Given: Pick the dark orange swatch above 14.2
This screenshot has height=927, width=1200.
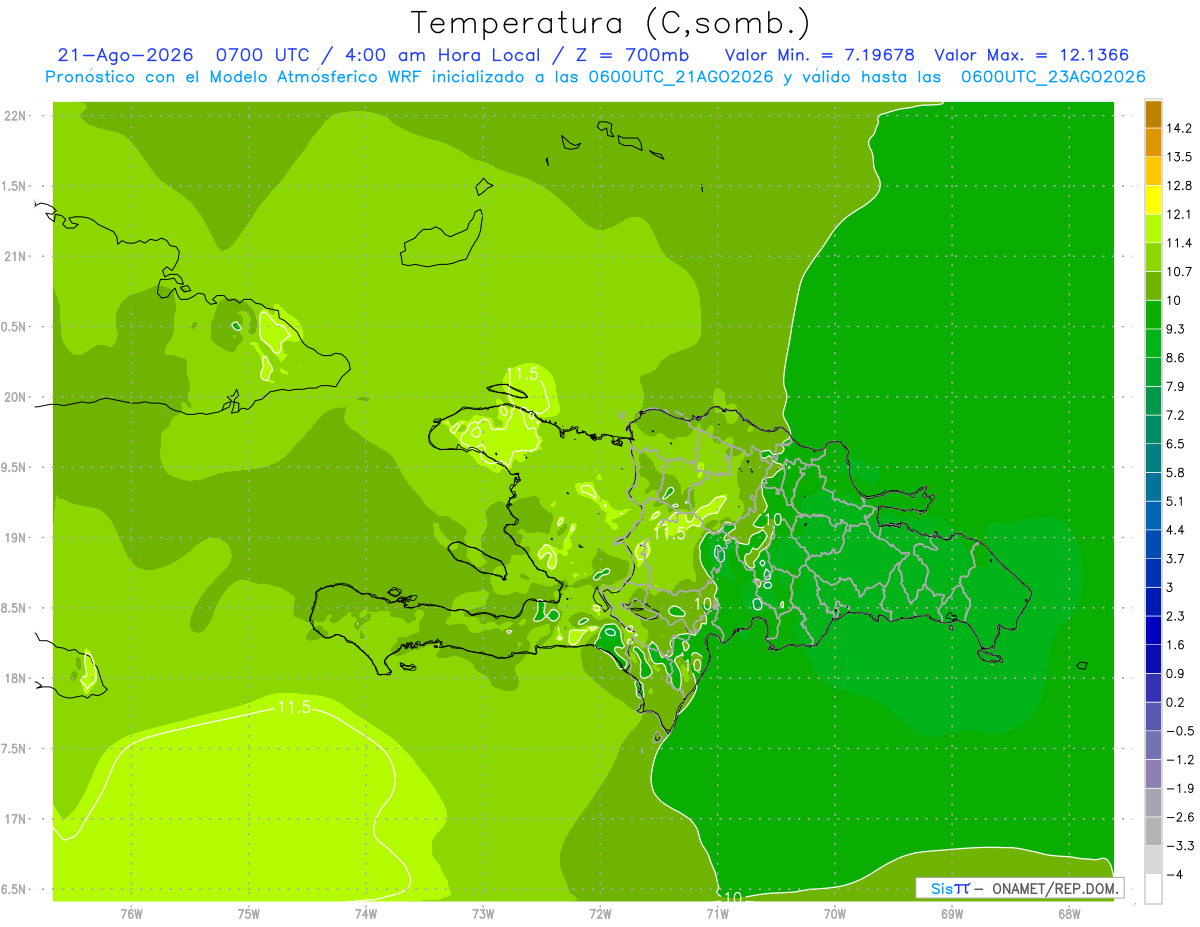Looking at the screenshot, I should coord(1153,114).
